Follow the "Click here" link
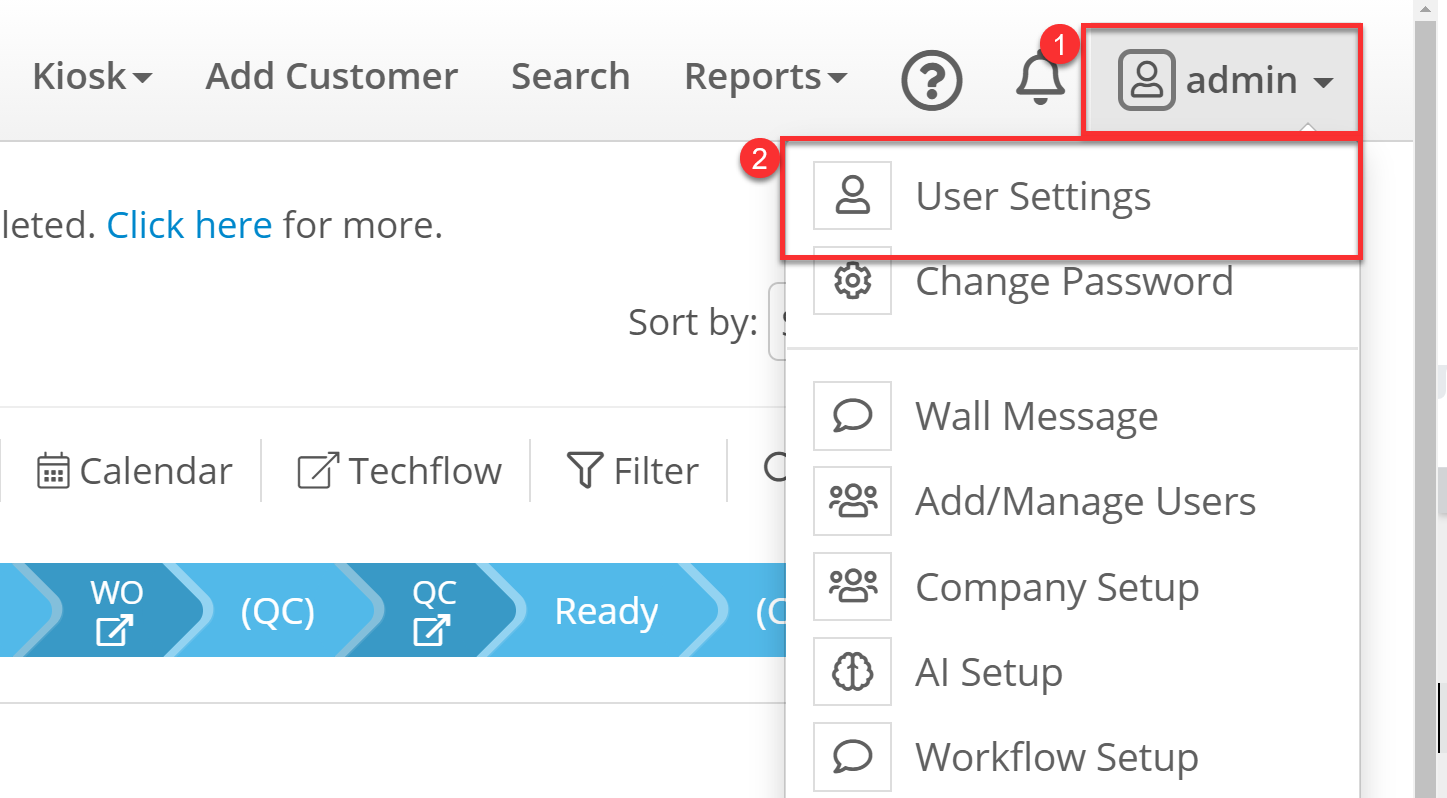This screenshot has width=1447, height=798. coord(189,225)
